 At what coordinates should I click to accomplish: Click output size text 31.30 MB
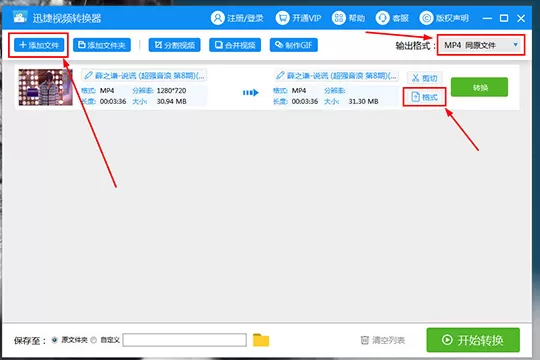coord(363,101)
